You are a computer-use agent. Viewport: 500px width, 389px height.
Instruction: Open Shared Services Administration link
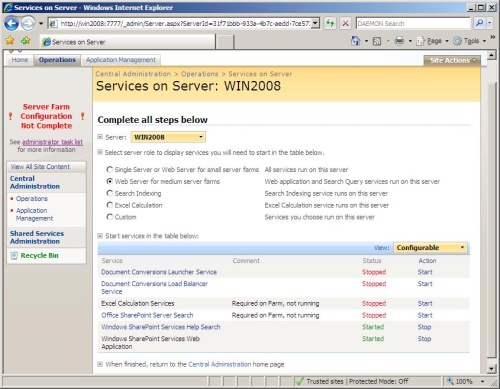pos(37,237)
